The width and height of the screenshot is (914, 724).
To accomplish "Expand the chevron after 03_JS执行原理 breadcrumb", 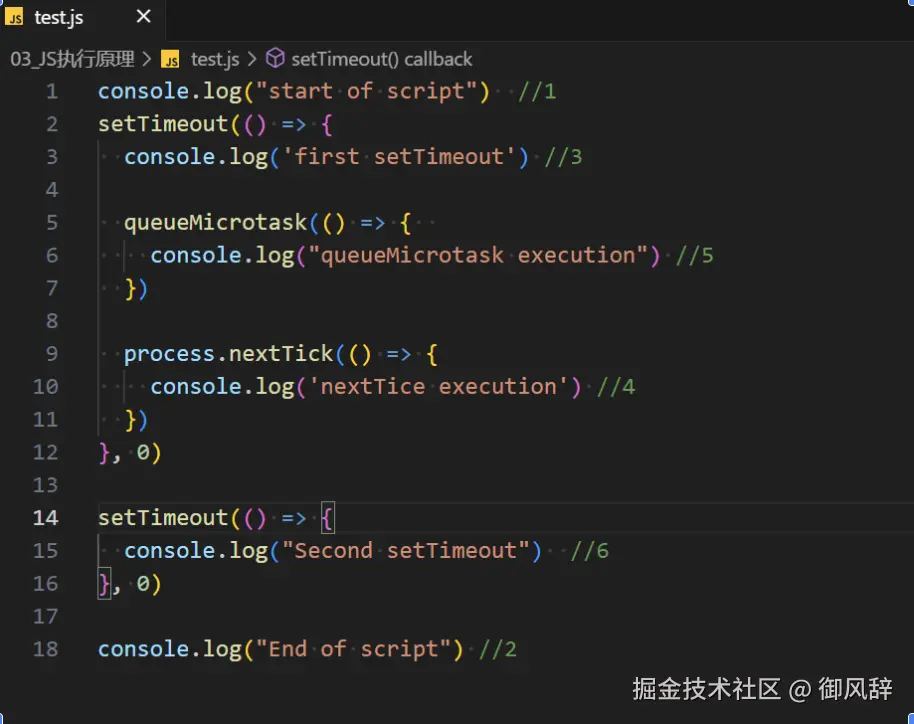I will pos(147,59).
